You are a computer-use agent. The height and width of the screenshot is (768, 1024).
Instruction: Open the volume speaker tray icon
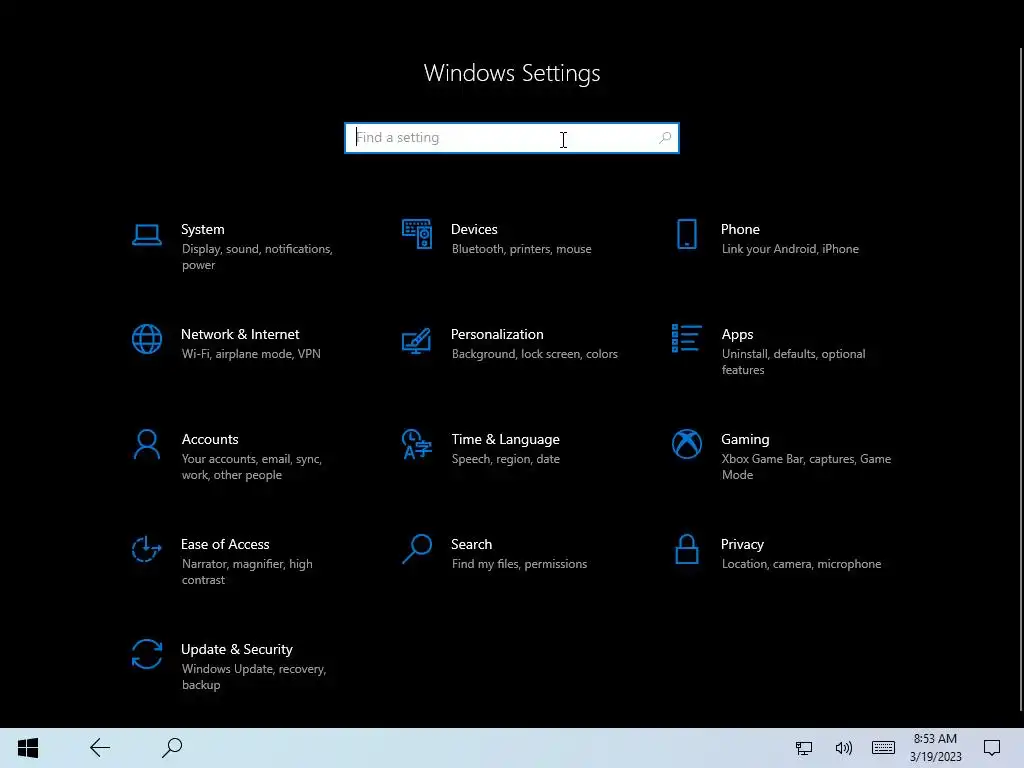[844, 748]
